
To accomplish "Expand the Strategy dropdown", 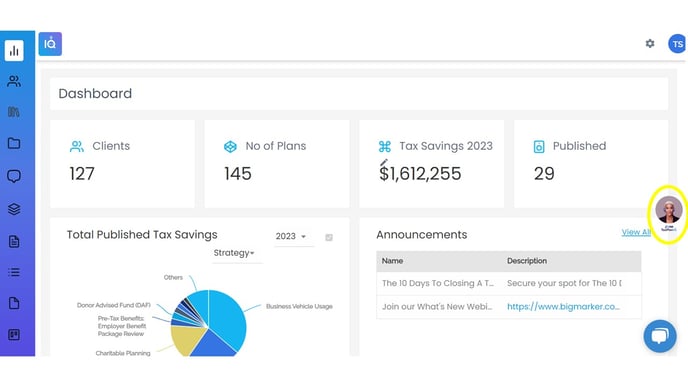I will point(234,253).
